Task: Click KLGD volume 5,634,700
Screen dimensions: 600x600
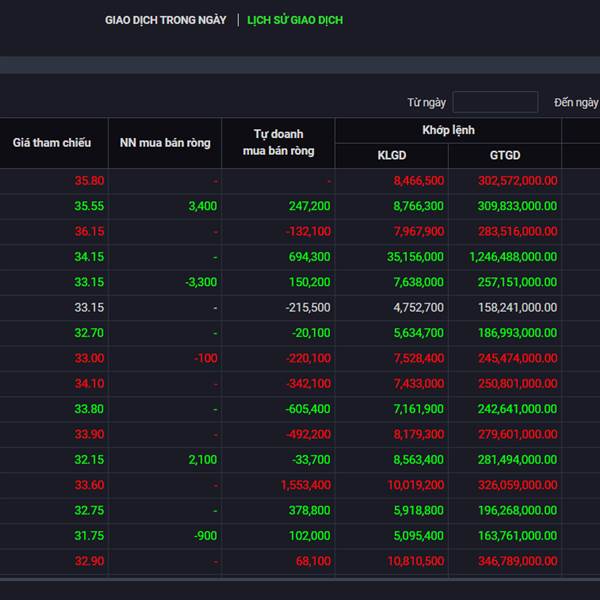Action: [419, 333]
